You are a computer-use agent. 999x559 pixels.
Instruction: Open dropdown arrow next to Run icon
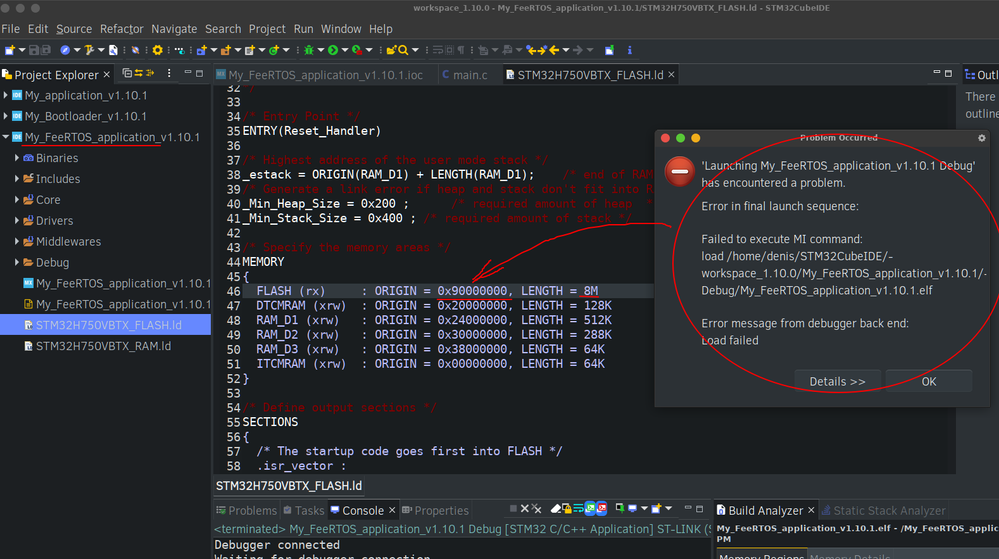345,50
